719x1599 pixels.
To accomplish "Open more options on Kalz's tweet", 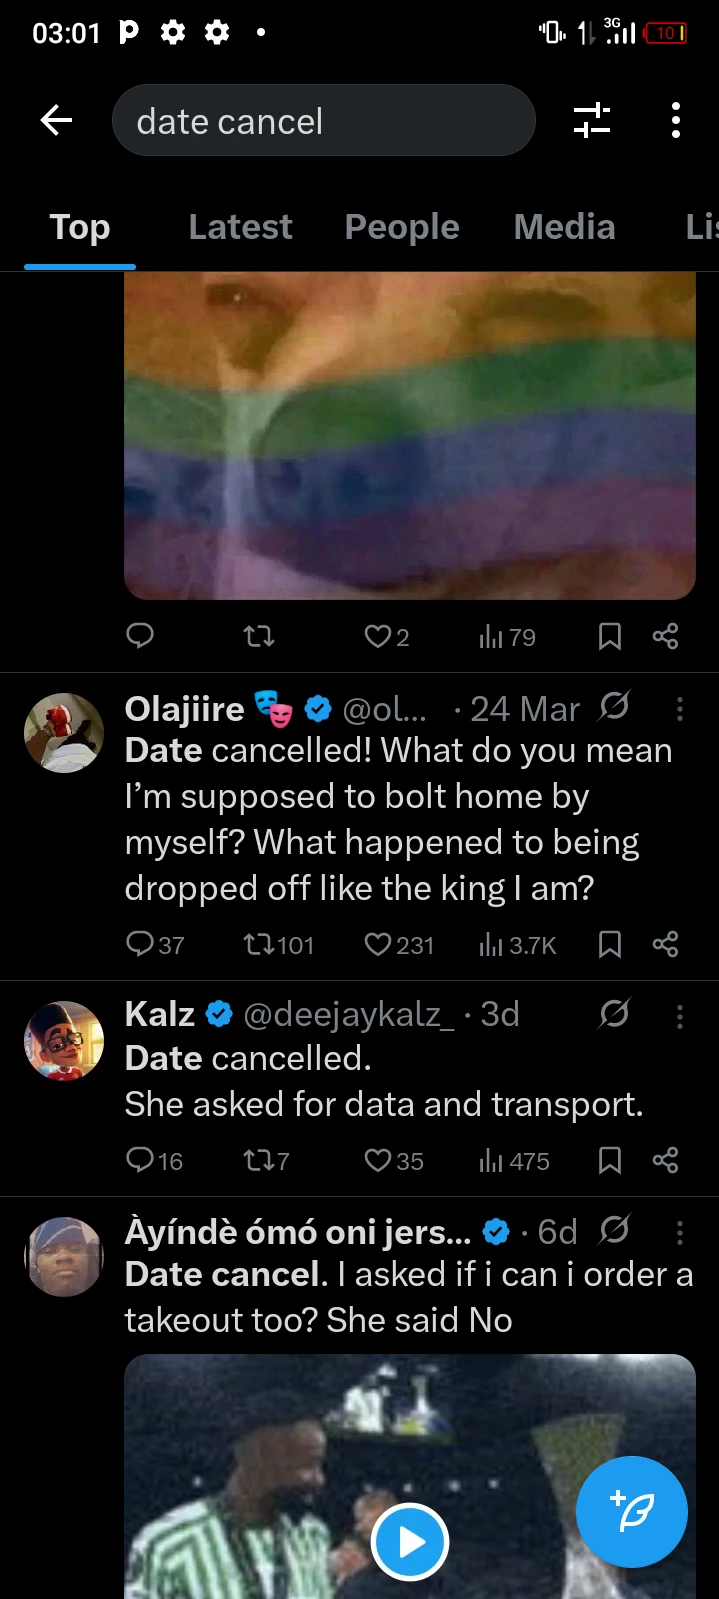I will pyautogui.click(x=680, y=1016).
